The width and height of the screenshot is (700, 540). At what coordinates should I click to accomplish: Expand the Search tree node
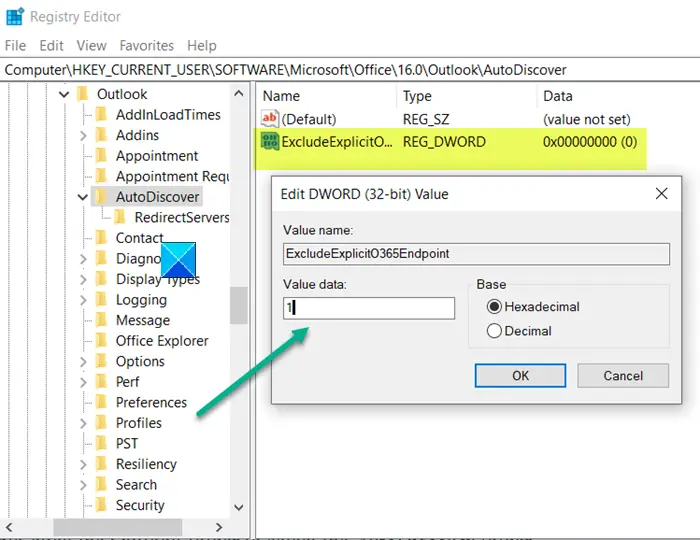[x=83, y=484]
